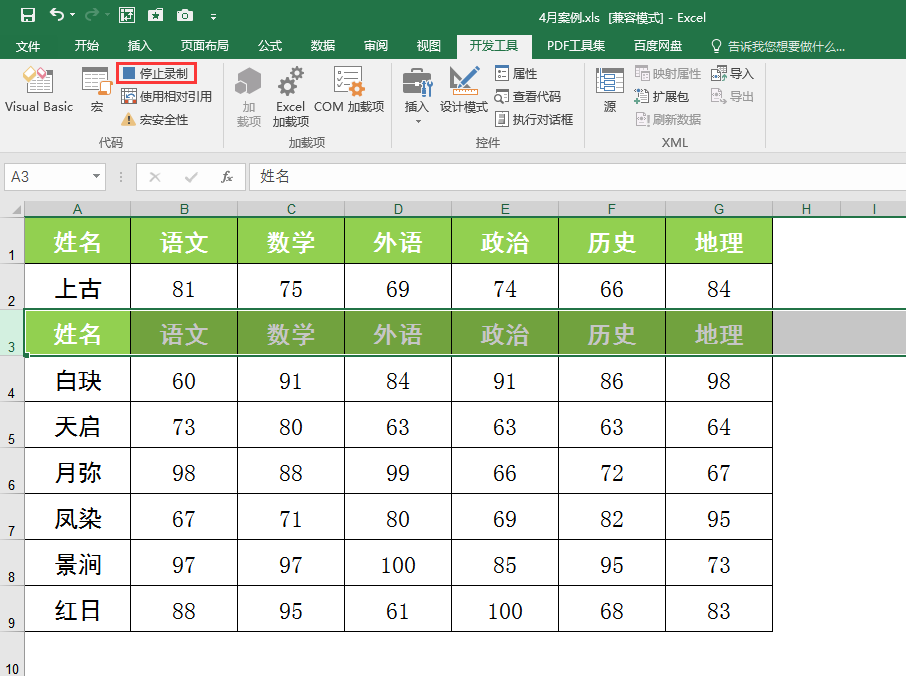This screenshot has height=676, width=906.
Task: Click cell 月弥 in column A
Action: (77, 471)
